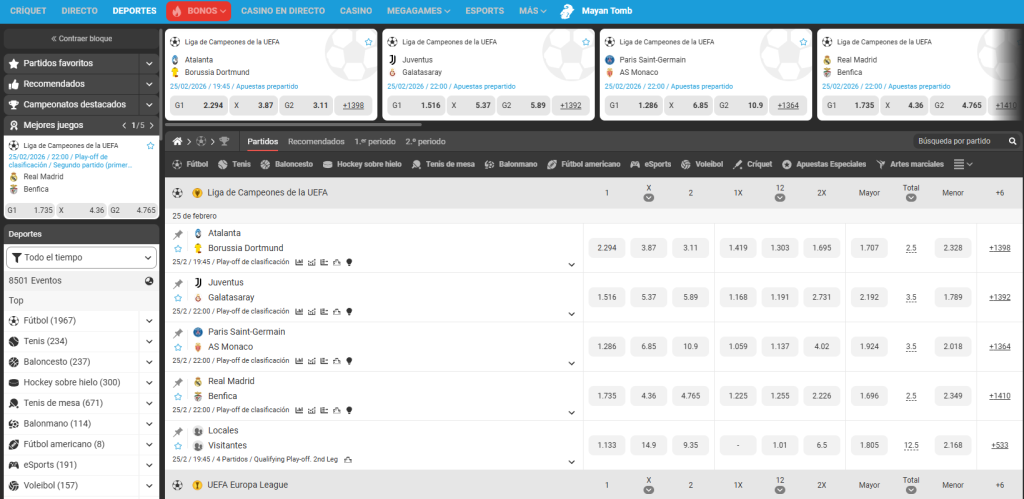
Task: Select the Tenis sport filter icon
Action: coord(222,164)
